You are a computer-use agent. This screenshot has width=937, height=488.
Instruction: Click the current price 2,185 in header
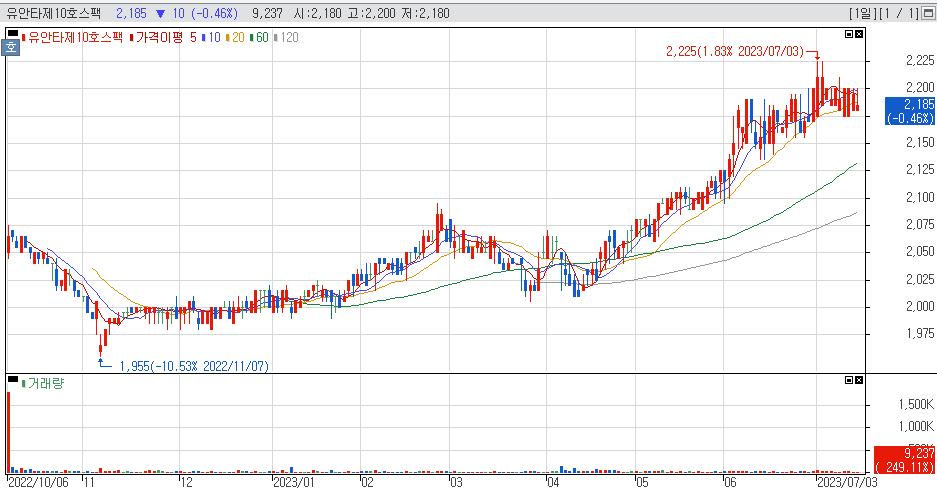pyautogui.click(x=131, y=13)
